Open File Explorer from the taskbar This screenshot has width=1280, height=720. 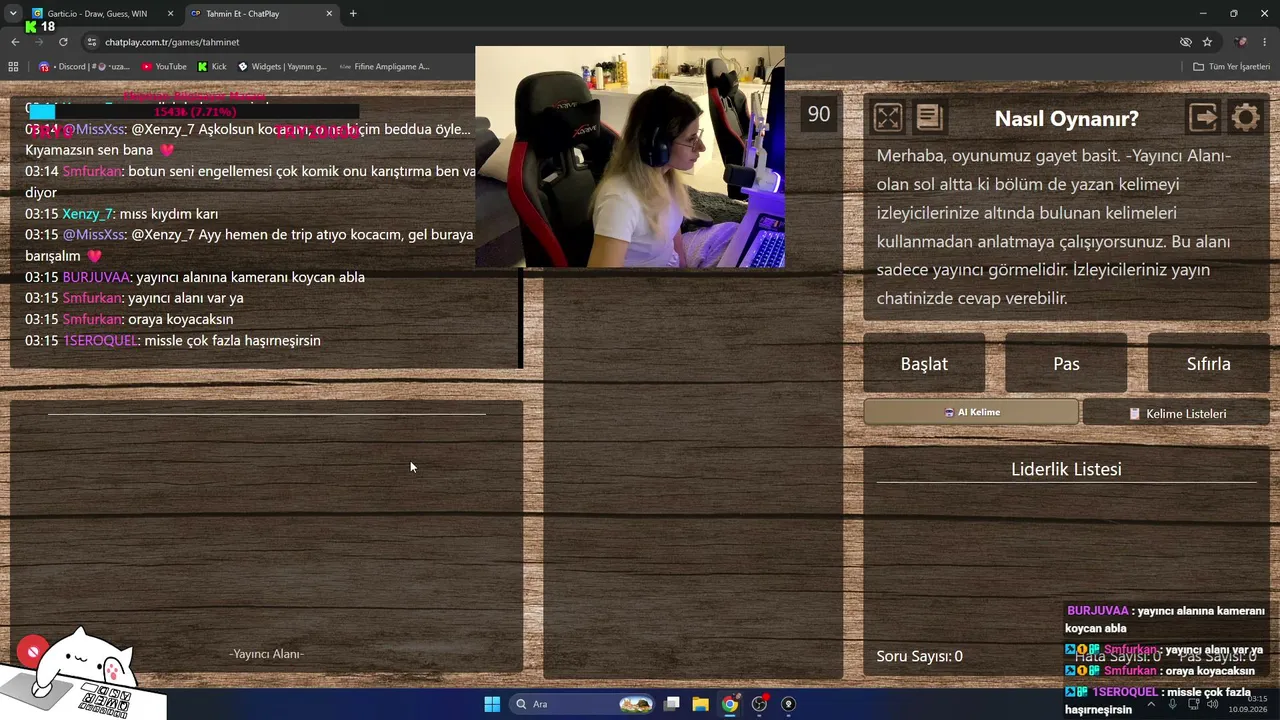coord(700,704)
